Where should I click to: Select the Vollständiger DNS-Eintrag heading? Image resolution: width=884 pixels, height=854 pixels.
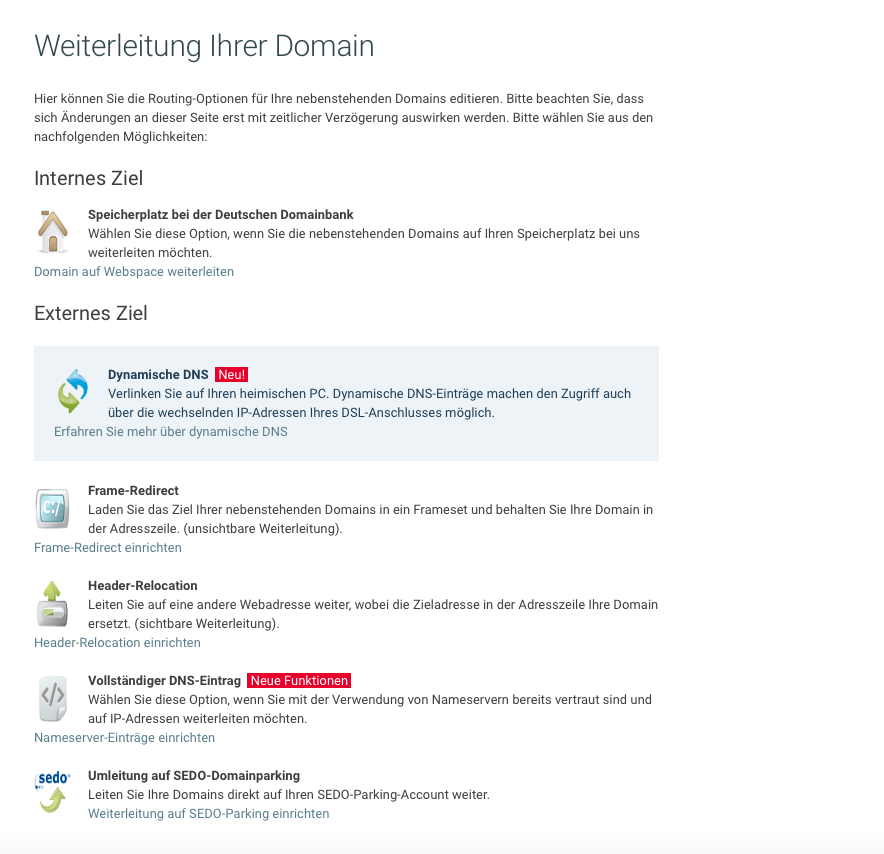[x=165, y=681]
